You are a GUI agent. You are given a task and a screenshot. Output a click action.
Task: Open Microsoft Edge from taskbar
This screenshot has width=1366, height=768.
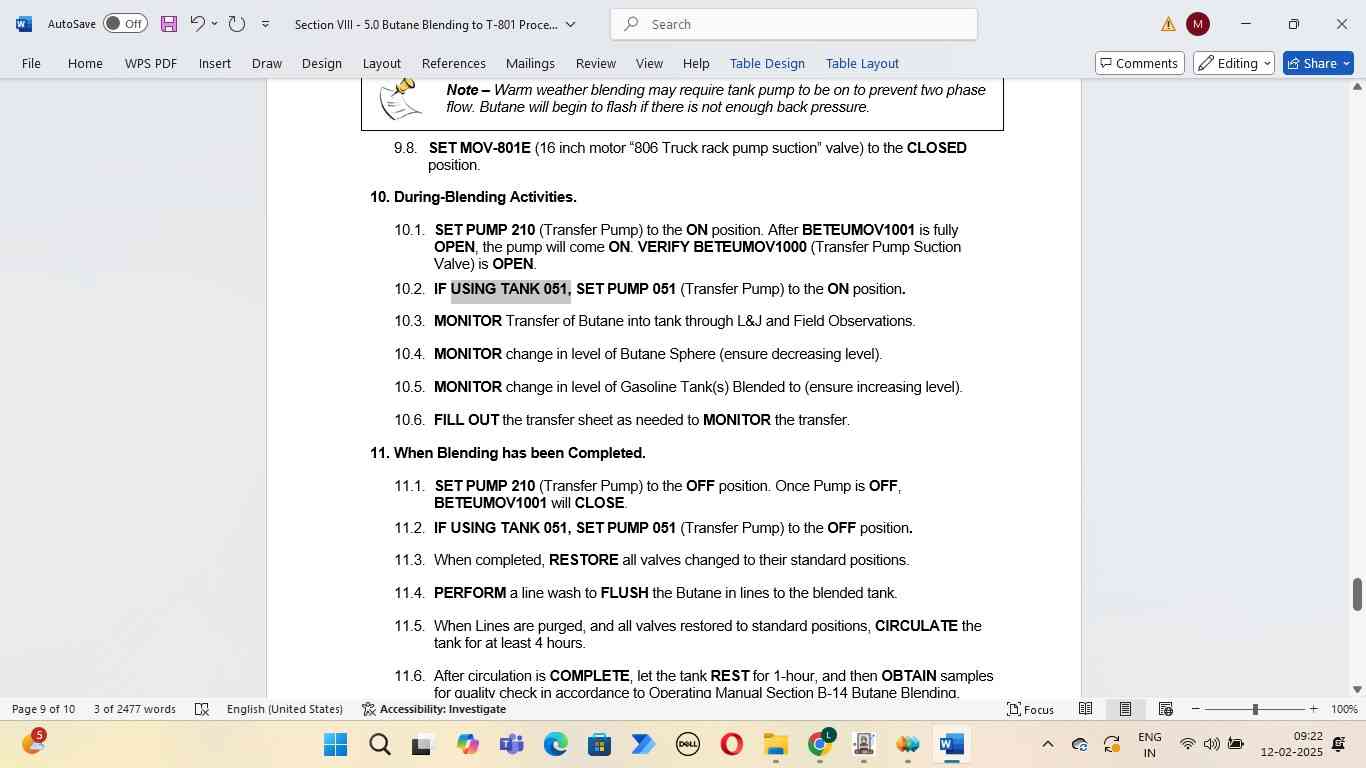click(555, 745)
